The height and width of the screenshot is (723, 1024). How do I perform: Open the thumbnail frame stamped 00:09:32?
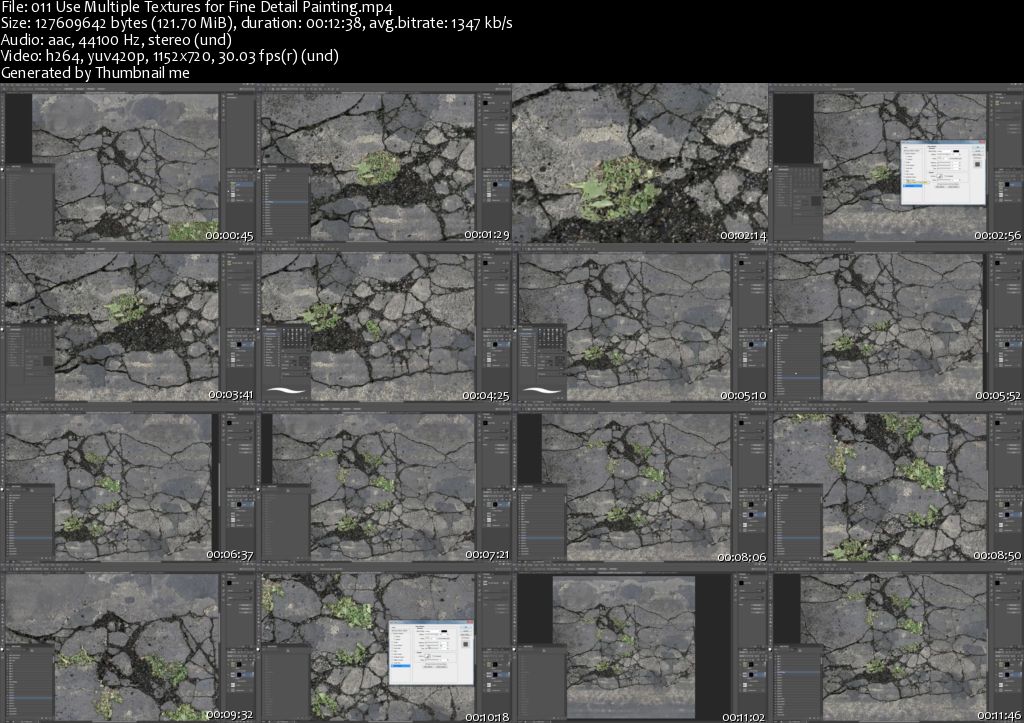click(x=128, y=643)
